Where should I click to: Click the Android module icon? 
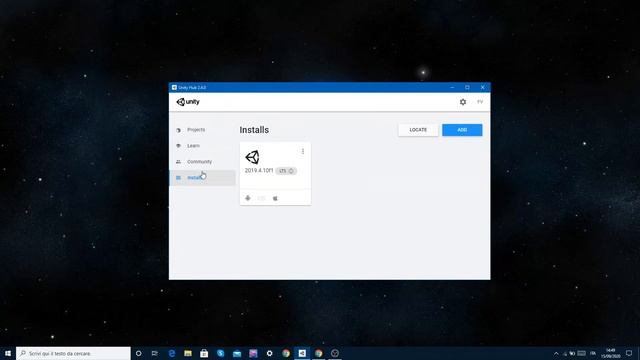pos(248,198)
